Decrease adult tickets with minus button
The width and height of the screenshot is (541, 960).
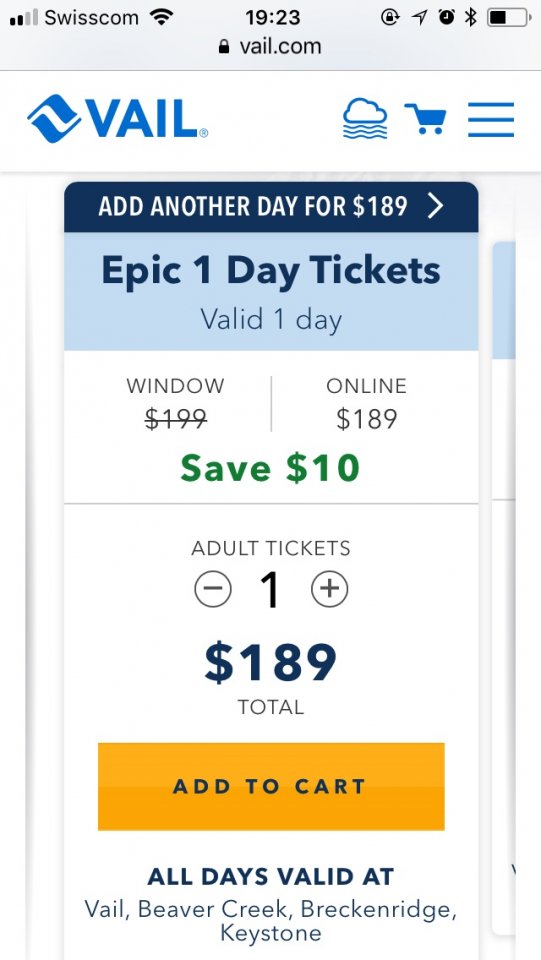point(213,589)
